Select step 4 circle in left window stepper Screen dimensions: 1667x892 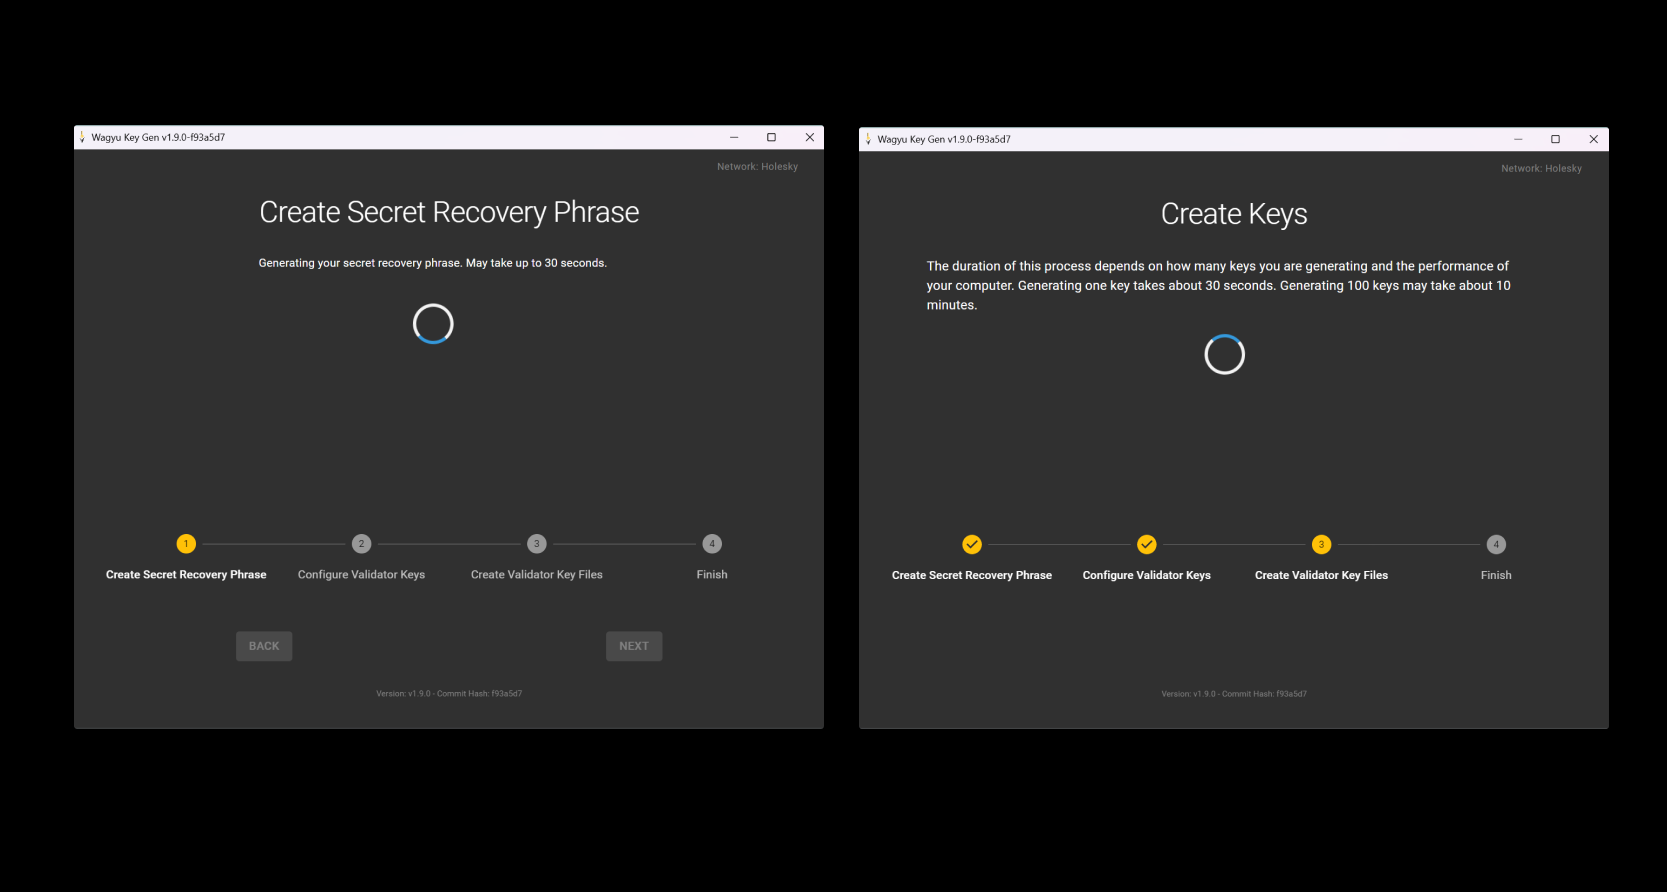pos(712,544)
